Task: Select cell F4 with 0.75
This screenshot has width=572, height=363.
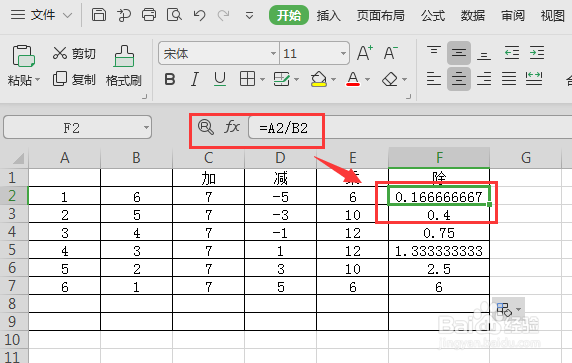Action: click(439, 232)
